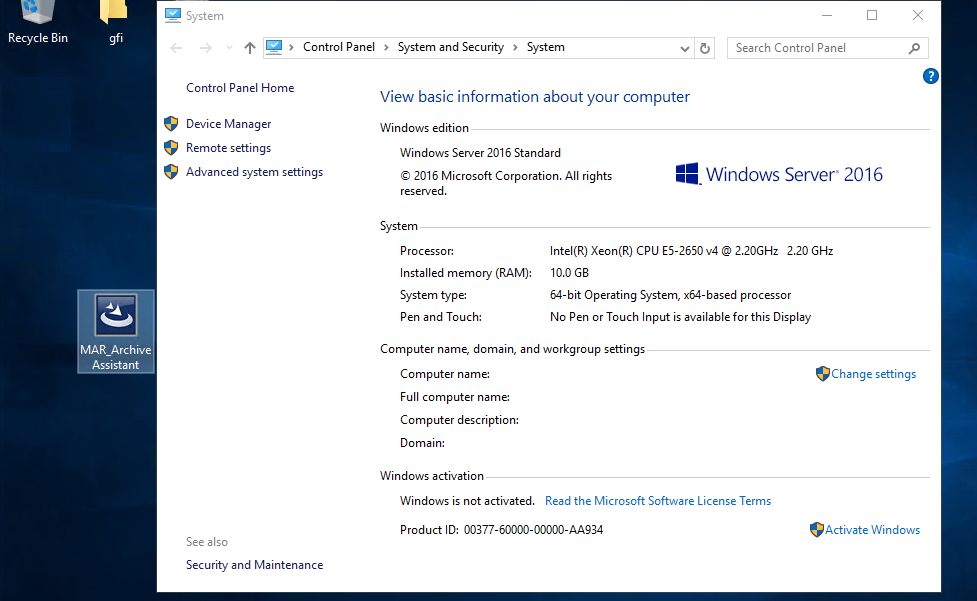Click 'Windows is not activated.' text
Image resolution: width=977 pixels, height=601 pixels.
coord(467,501)
